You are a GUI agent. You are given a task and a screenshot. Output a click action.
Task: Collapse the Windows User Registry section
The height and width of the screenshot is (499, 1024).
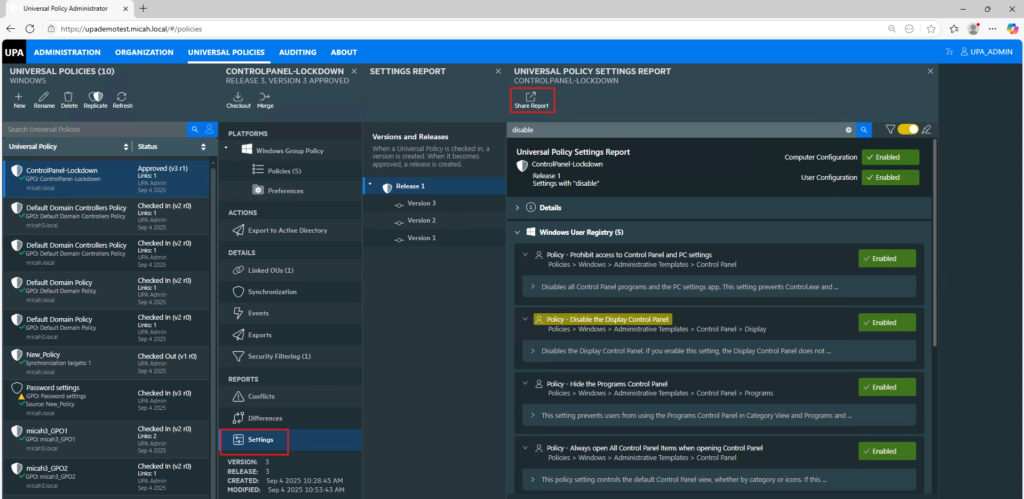click(x=519, y=232)
